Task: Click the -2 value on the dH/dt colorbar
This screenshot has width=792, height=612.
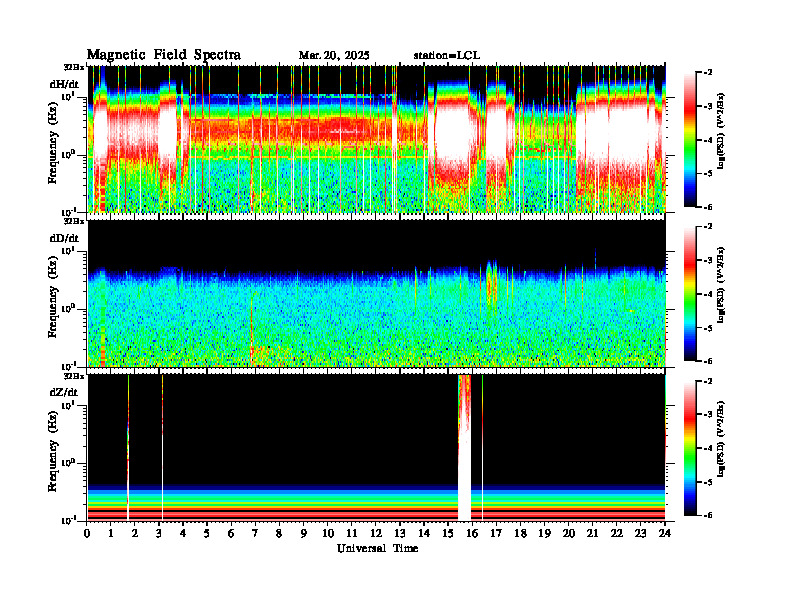Action: 708,73
